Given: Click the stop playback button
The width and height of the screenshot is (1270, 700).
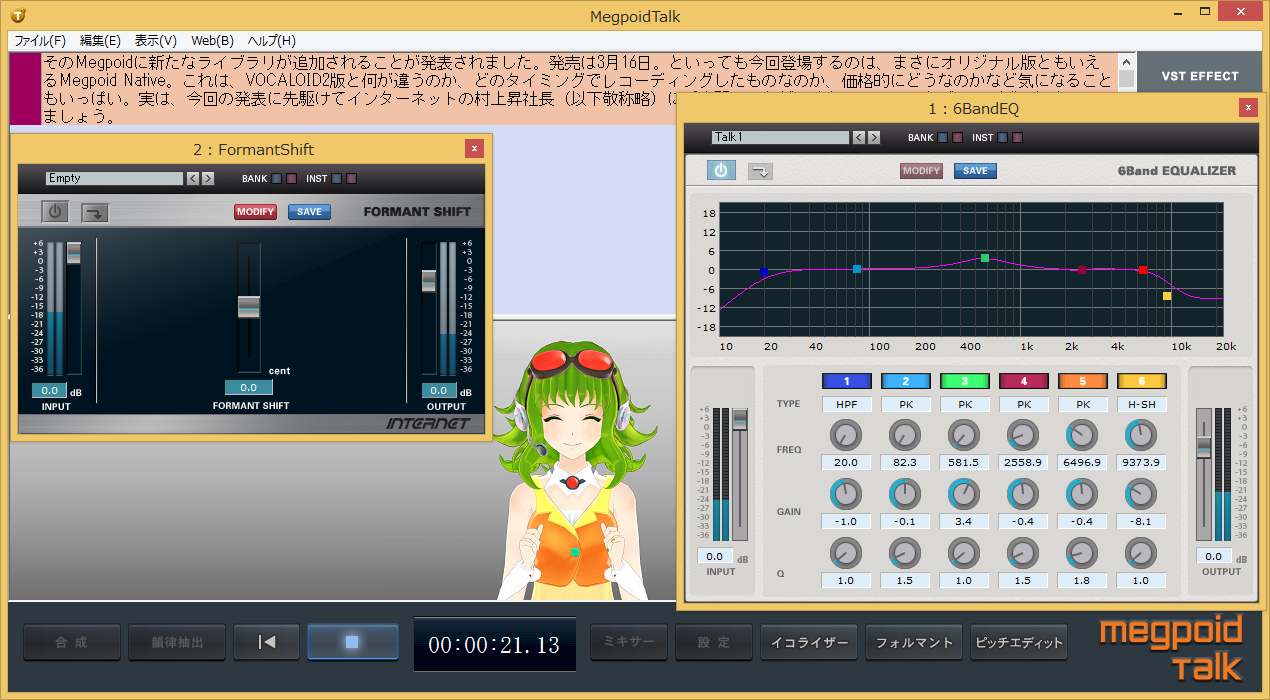Looking at the screenshot, I should [x=352, y=642].
